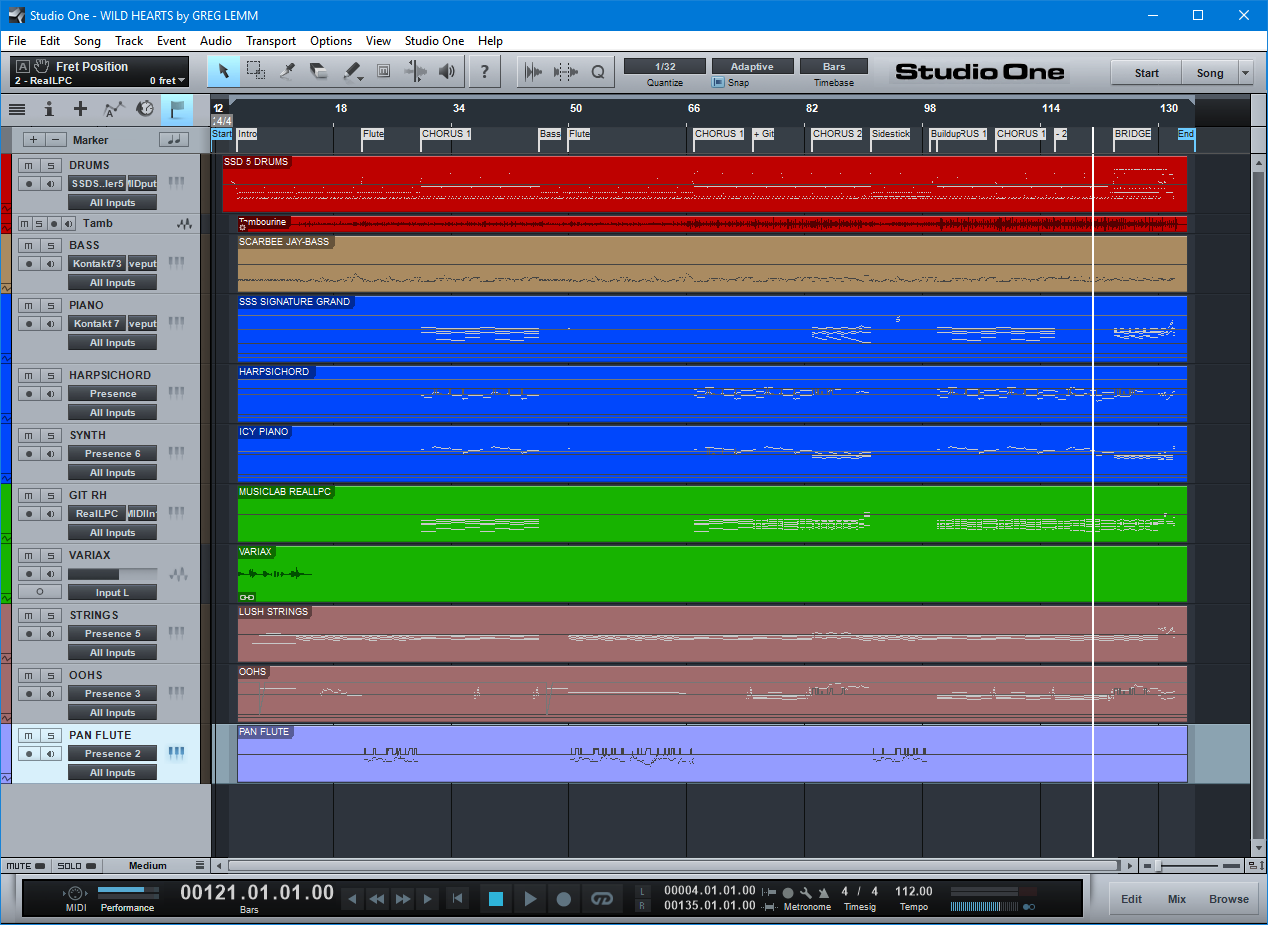Viewport: 1268px width, 925px height.
Task: Select the Range tool
Action: coord(256,71)
